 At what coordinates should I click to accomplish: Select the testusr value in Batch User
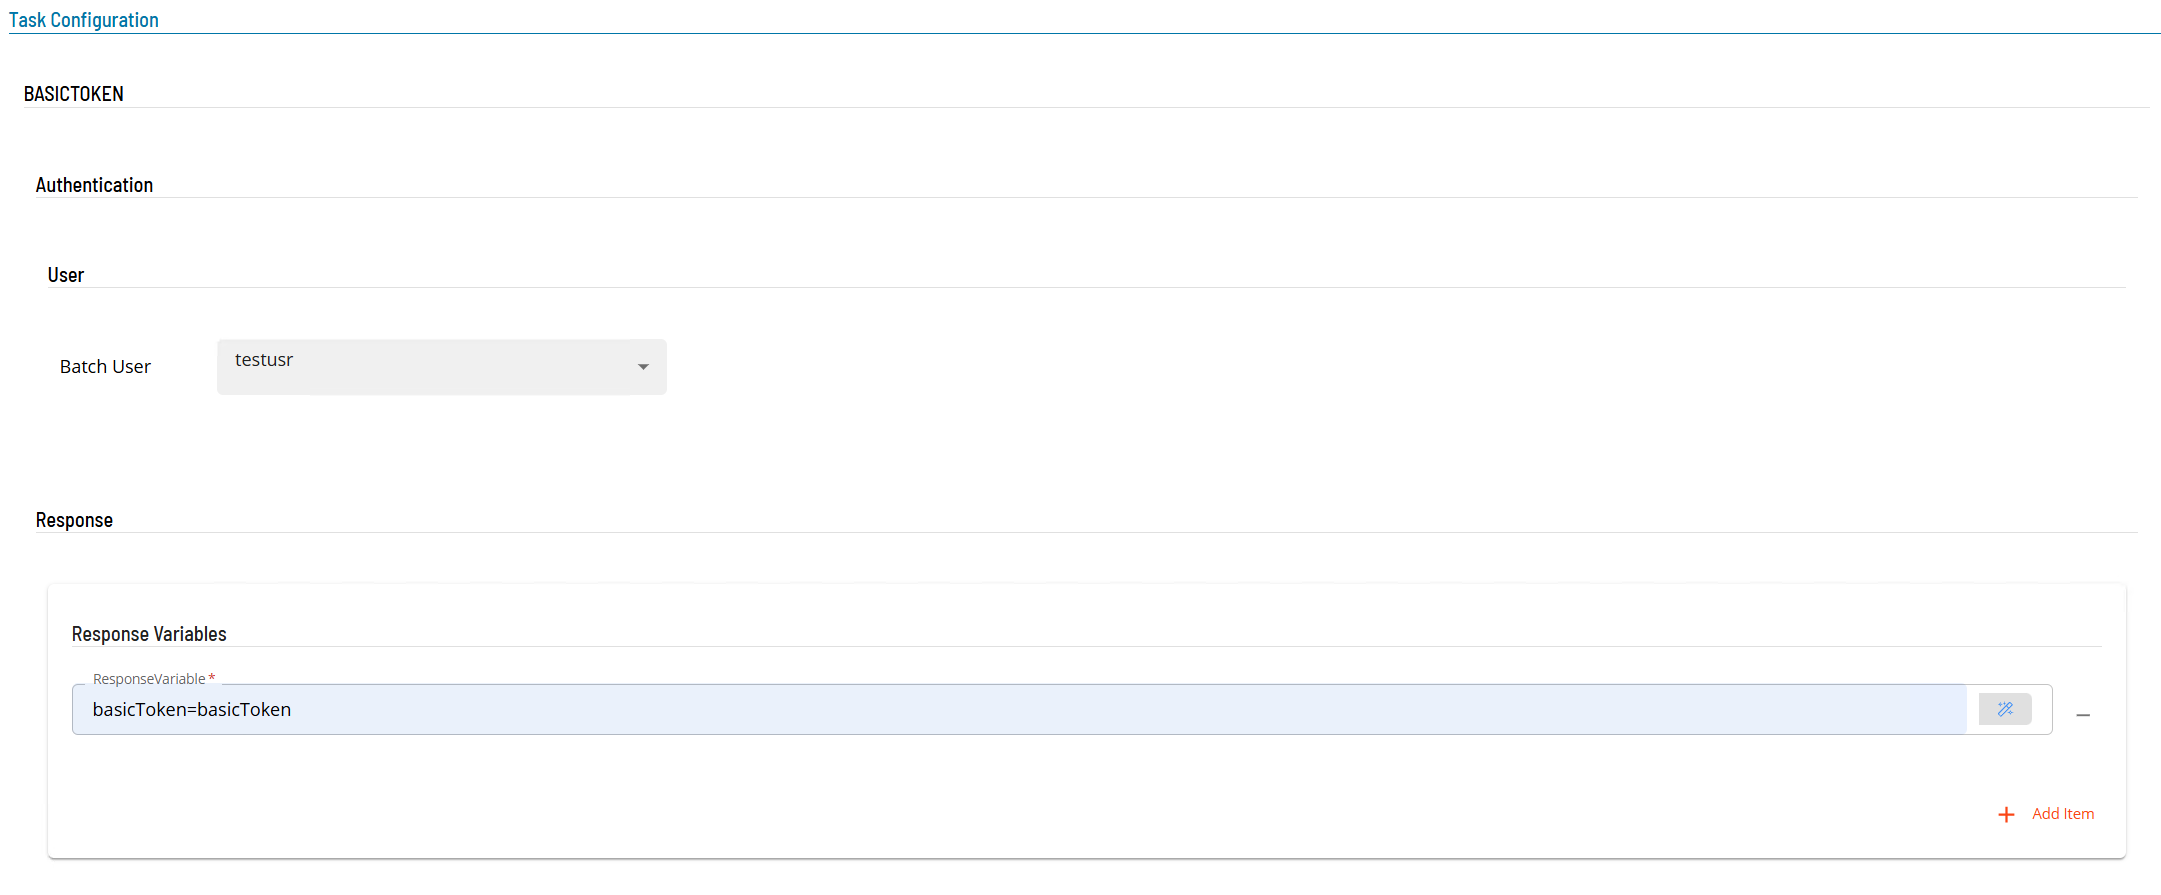tap(264, 360)
